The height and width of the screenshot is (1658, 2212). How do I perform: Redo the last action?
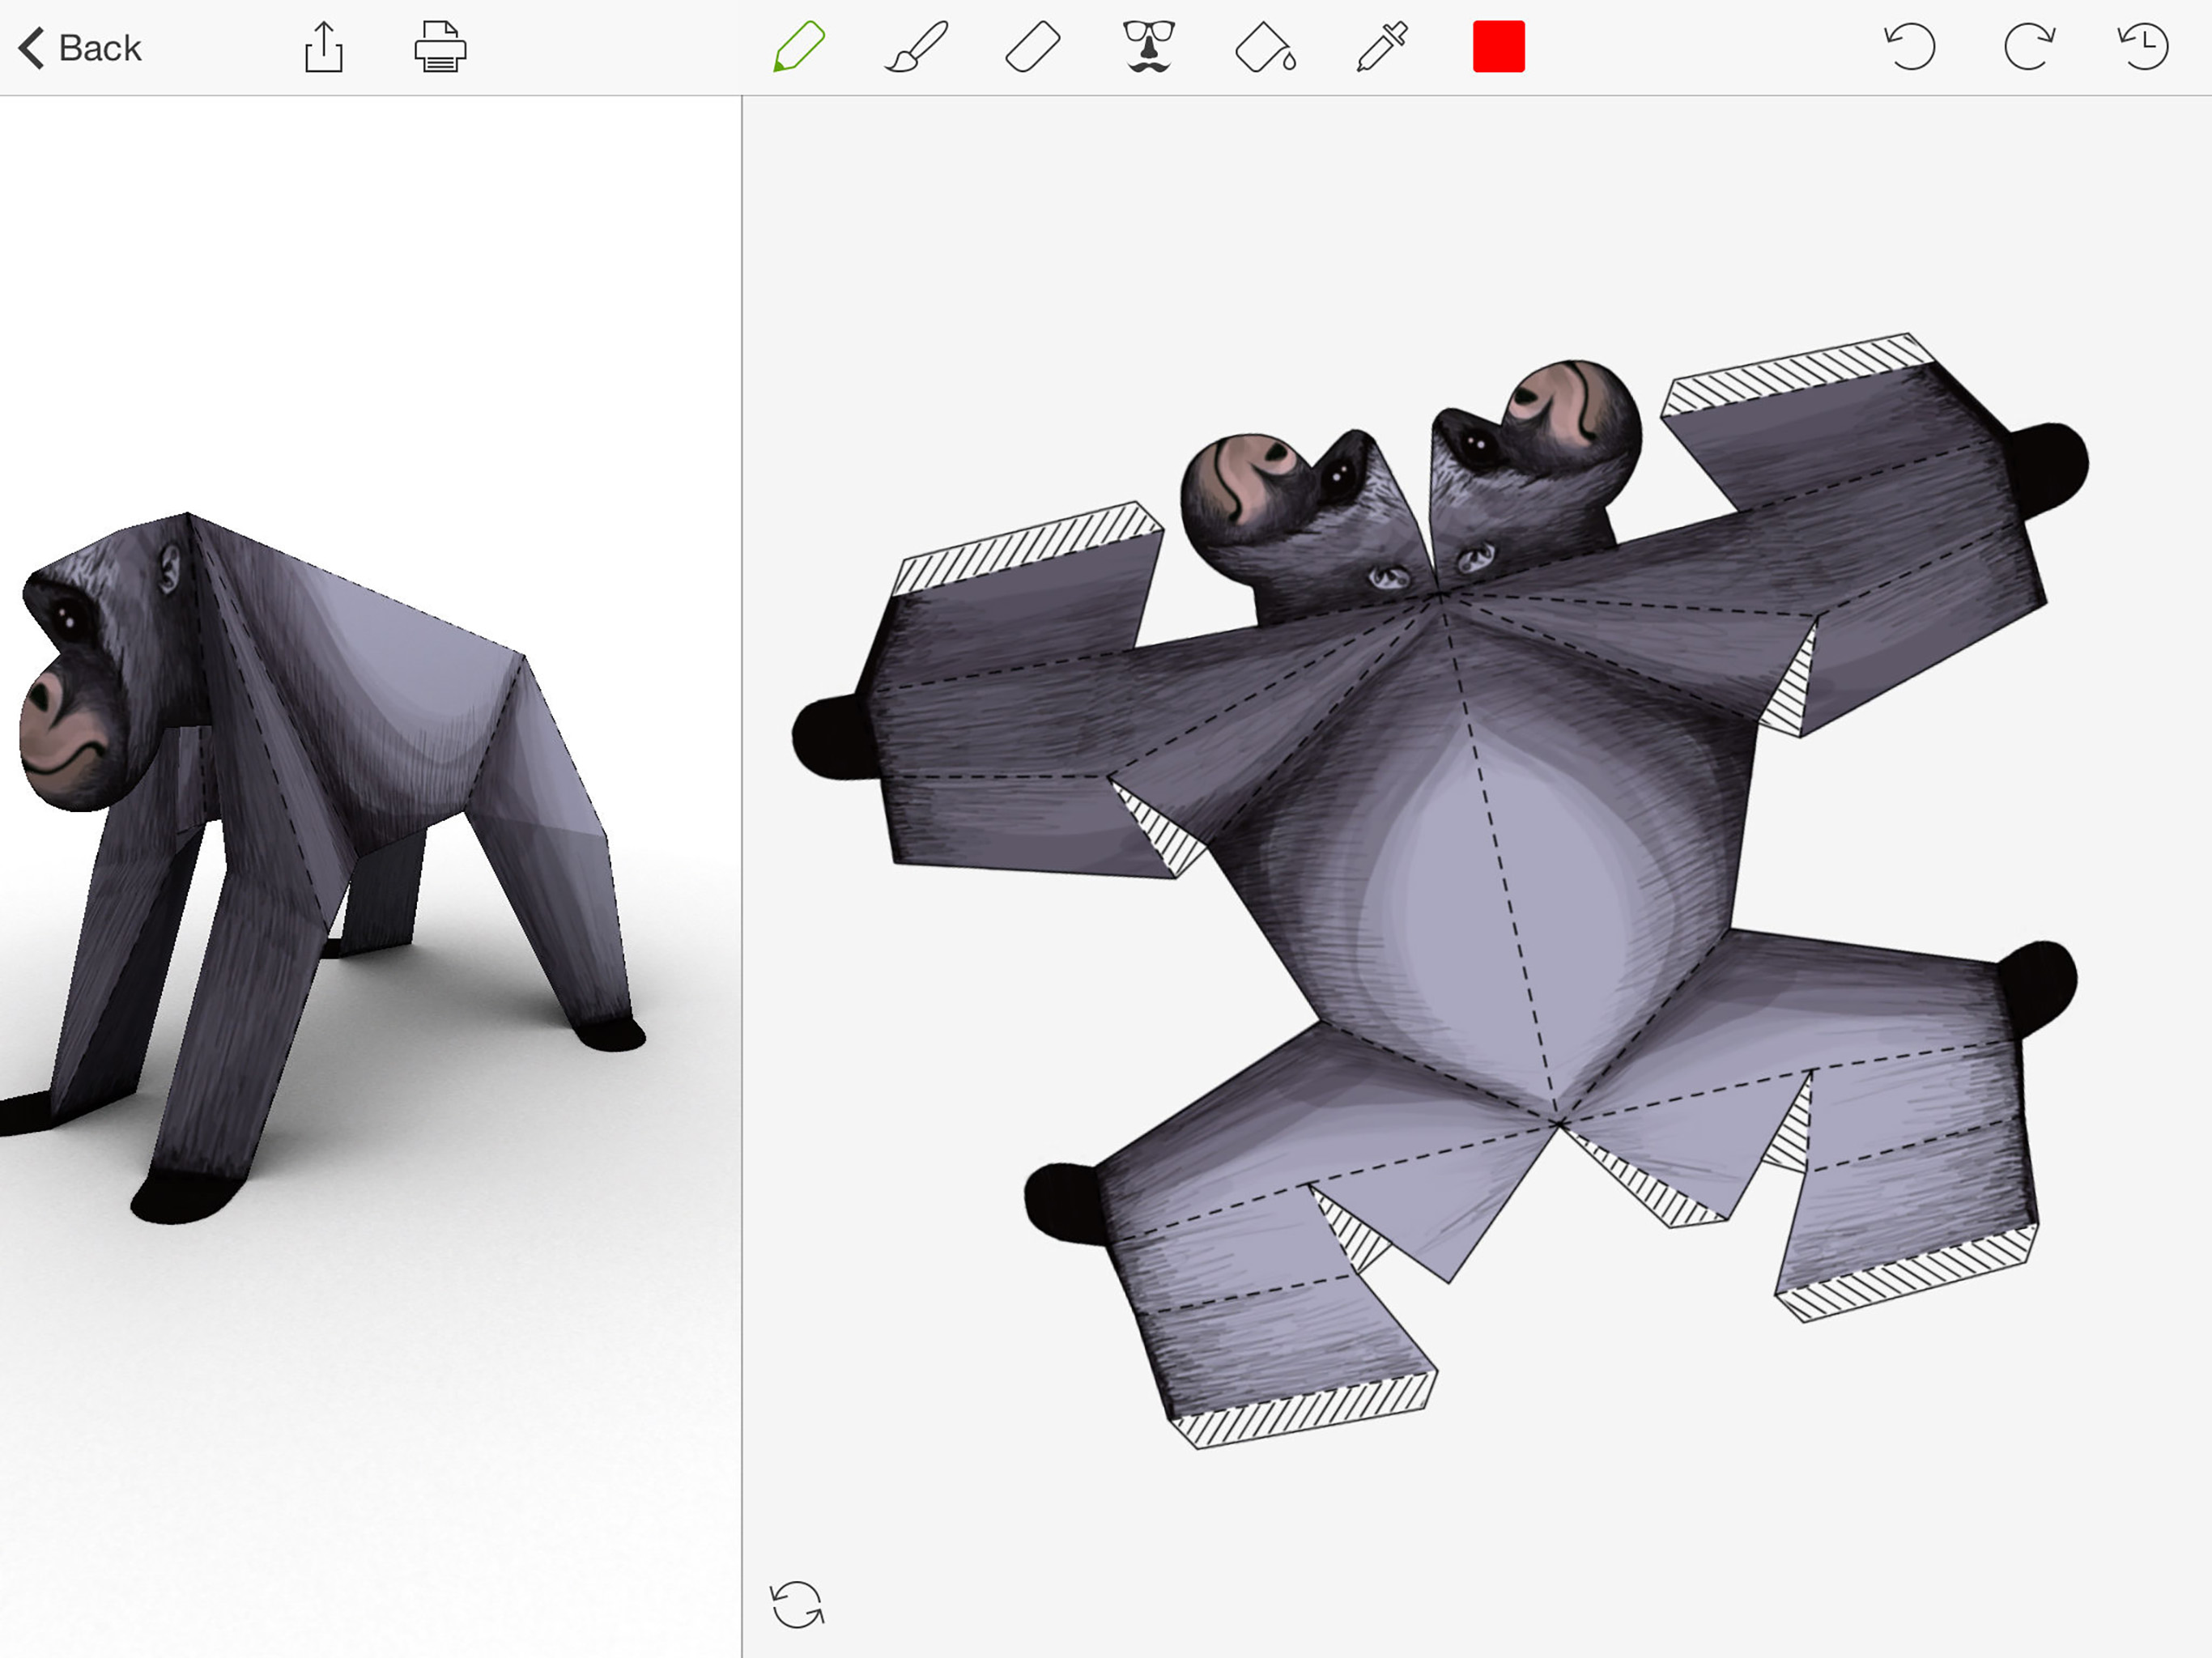pos(2028,47)
